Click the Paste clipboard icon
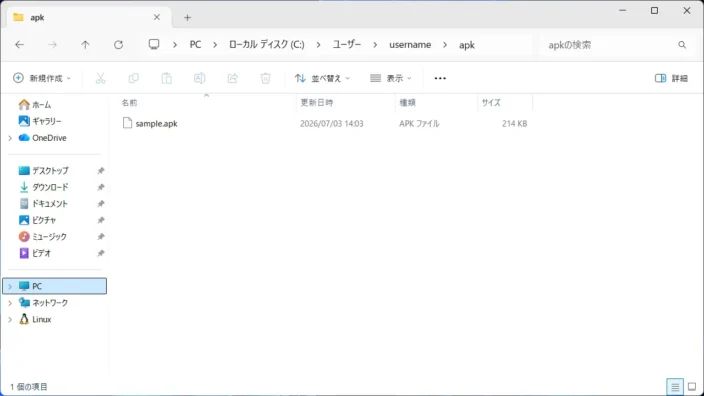The height and width of the screenshot is (396, 704). pyautogui.click(x=167, y=78)
